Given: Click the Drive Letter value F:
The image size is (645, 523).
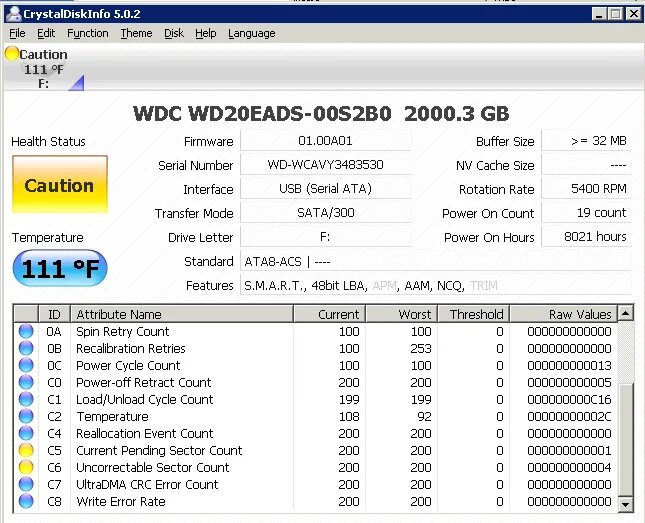Looking at the screenshot, I should coord(325,237).
